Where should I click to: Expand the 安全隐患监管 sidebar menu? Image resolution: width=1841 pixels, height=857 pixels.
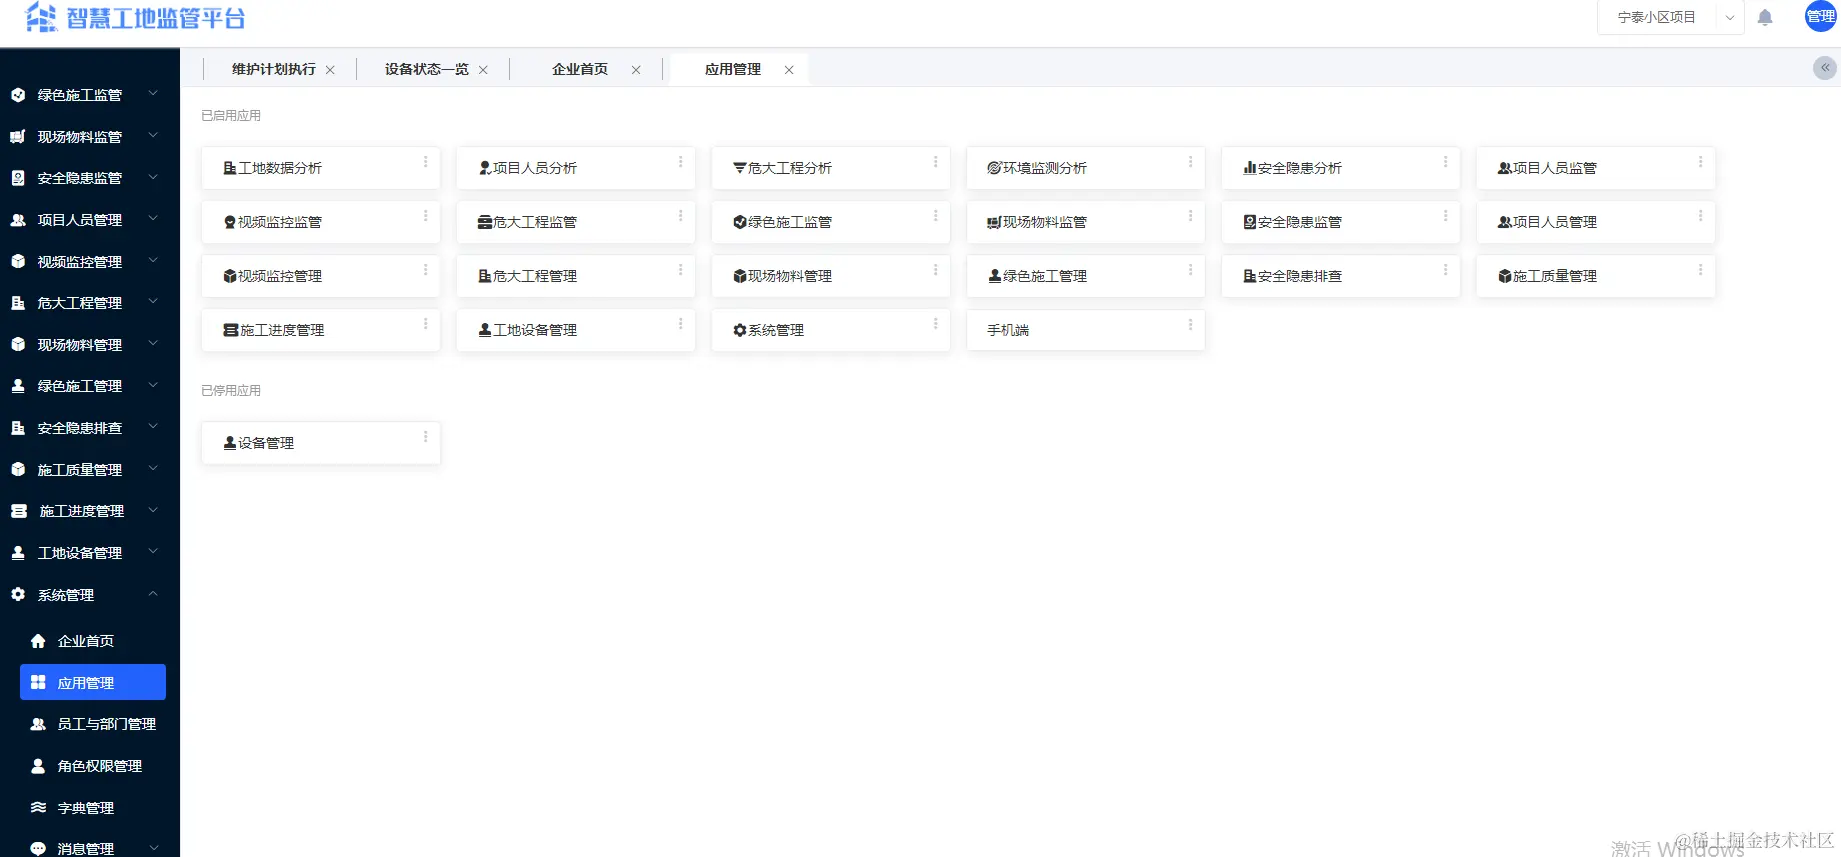coord(153,177)
